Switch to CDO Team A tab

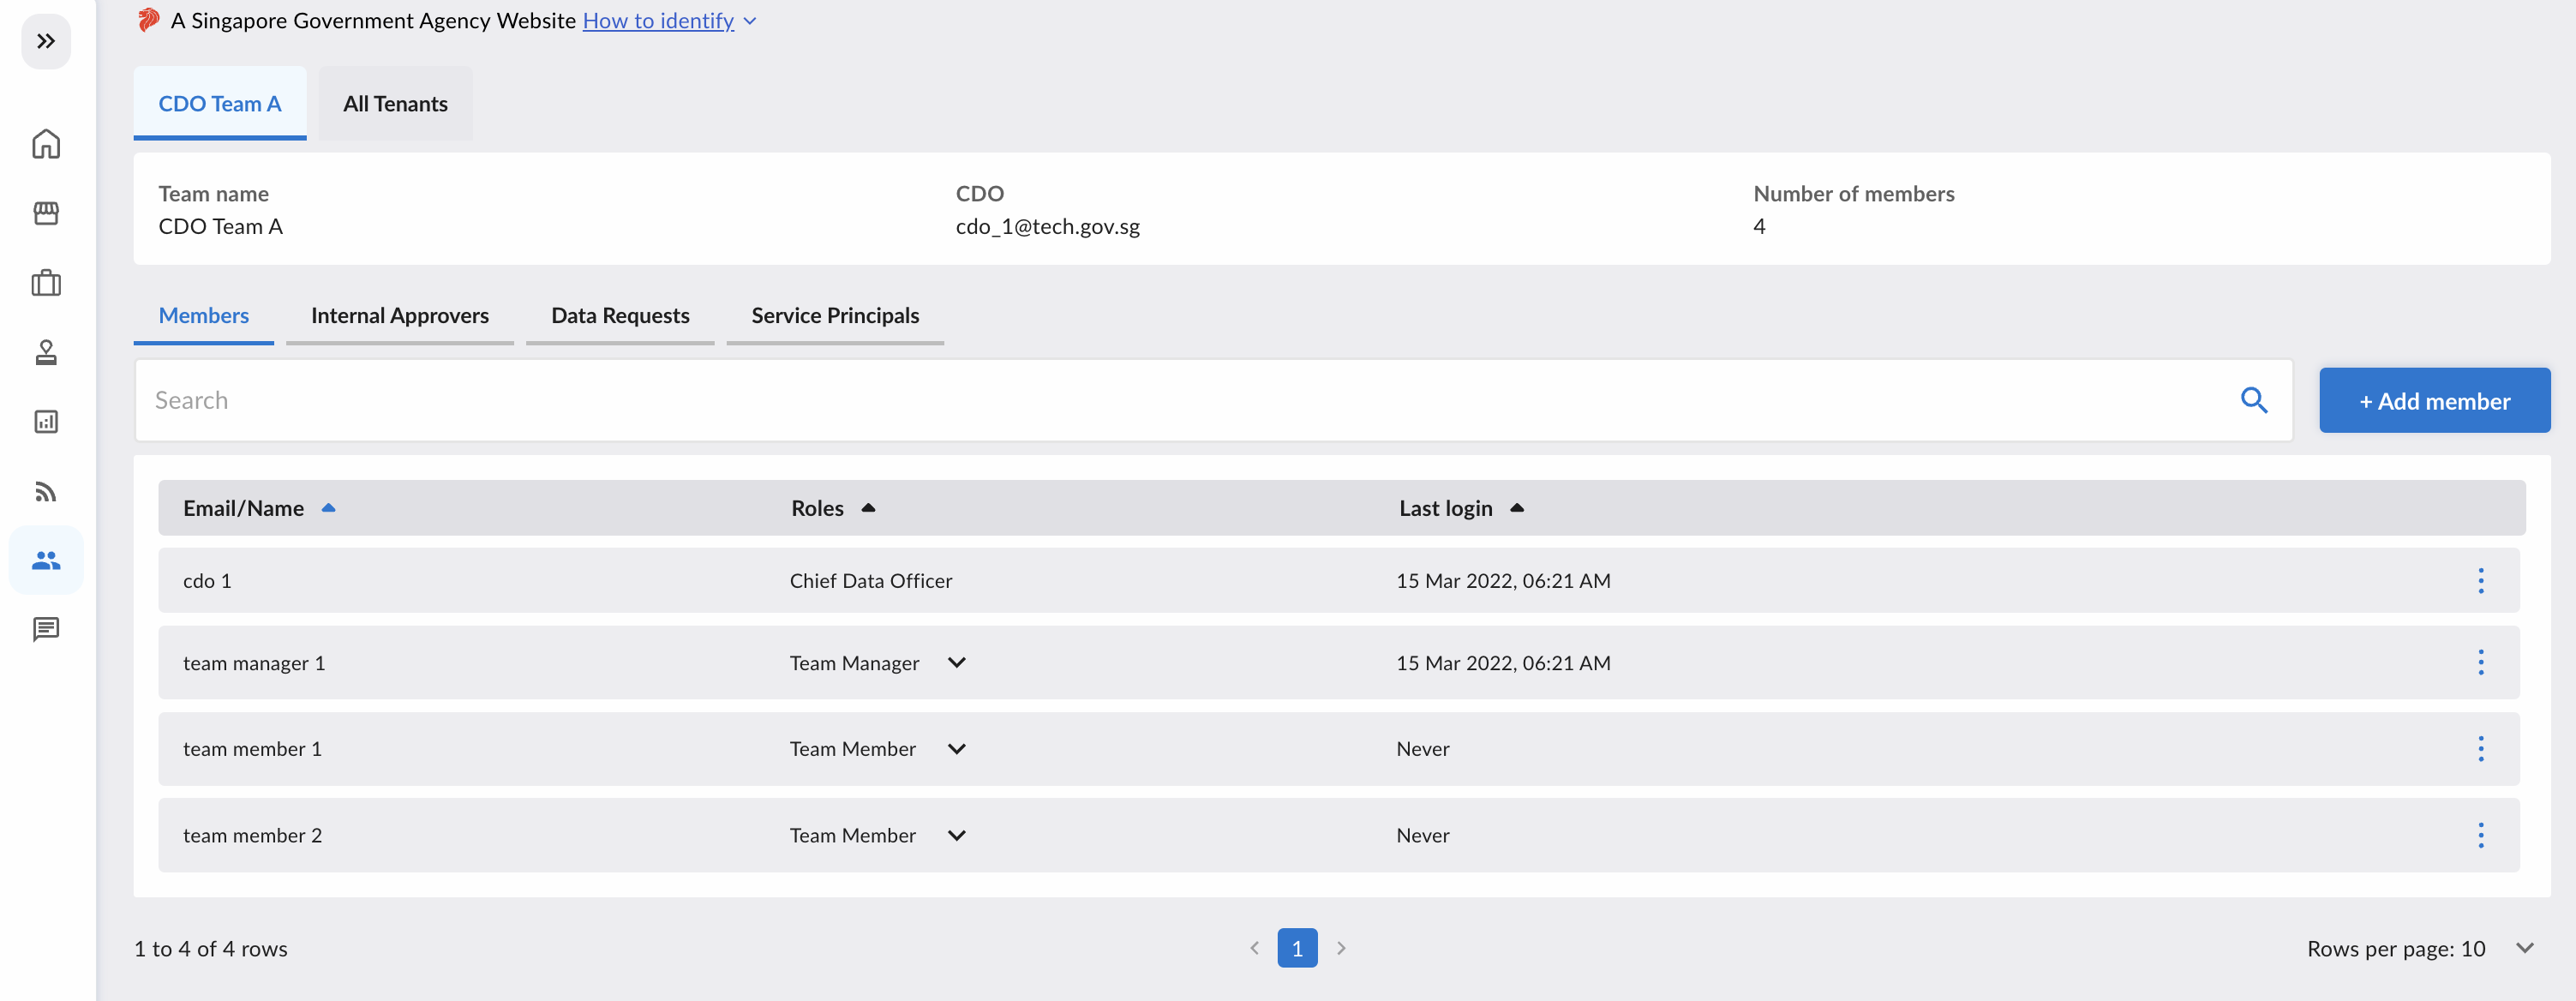point(220,103)
